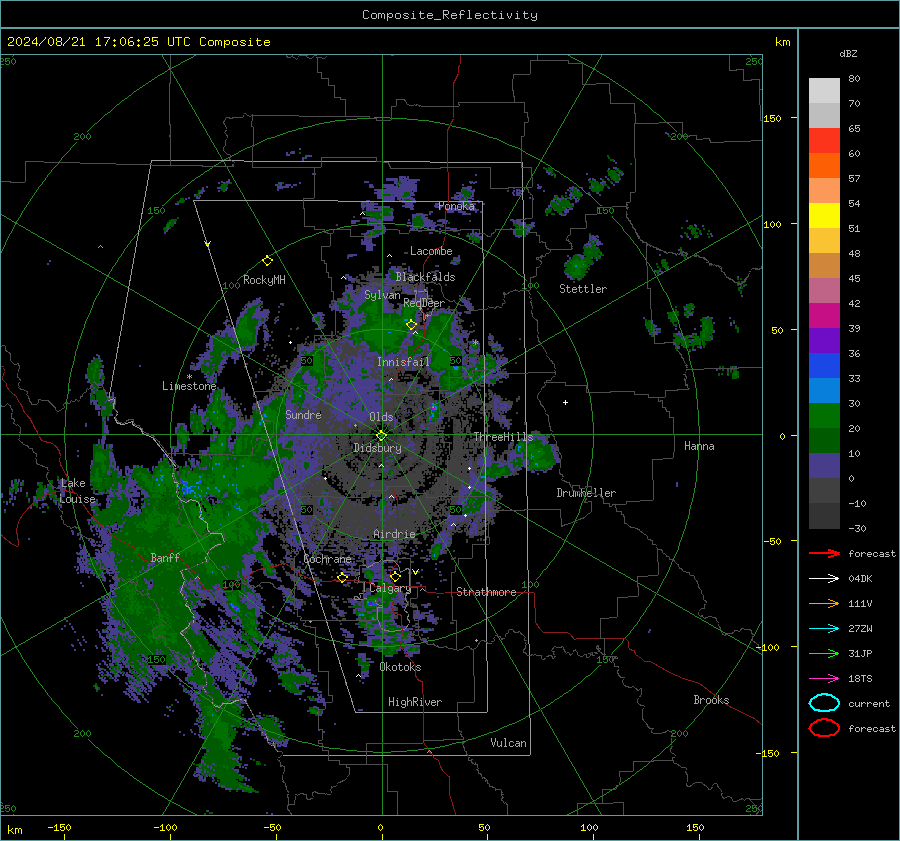
Task: Click the Limestone map label
Action: coord(189,386)
